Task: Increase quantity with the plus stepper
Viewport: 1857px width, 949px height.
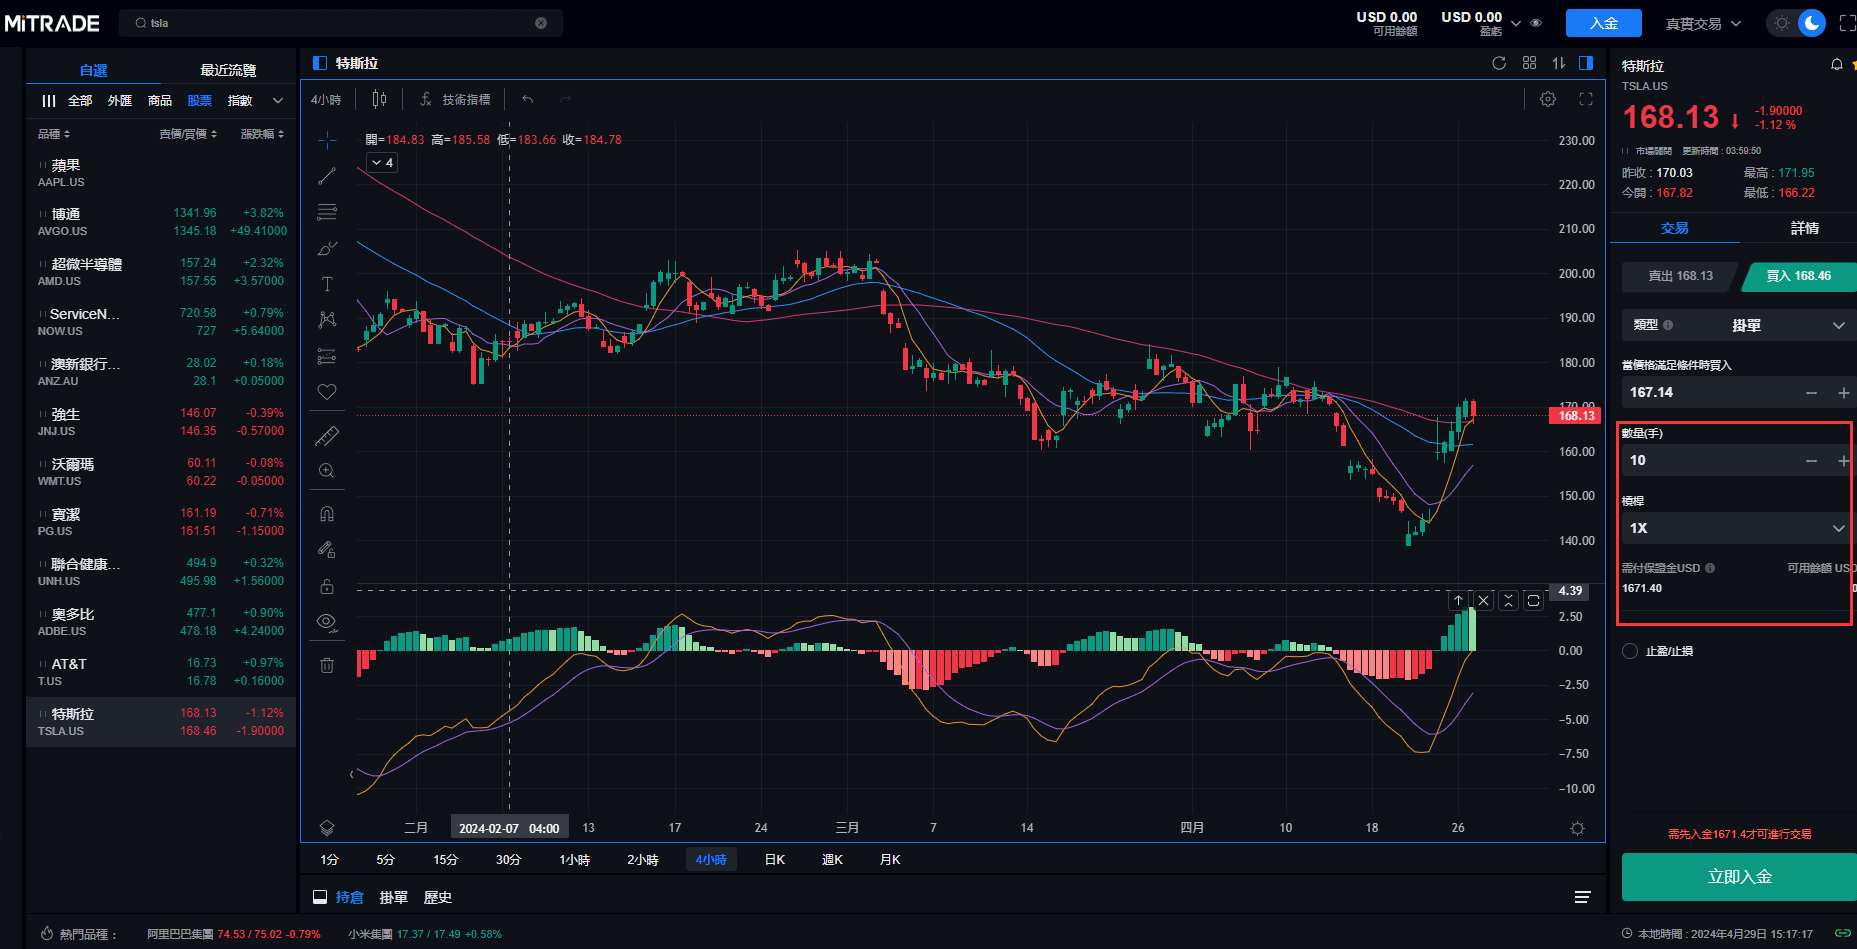Action: pos(1843,461)
